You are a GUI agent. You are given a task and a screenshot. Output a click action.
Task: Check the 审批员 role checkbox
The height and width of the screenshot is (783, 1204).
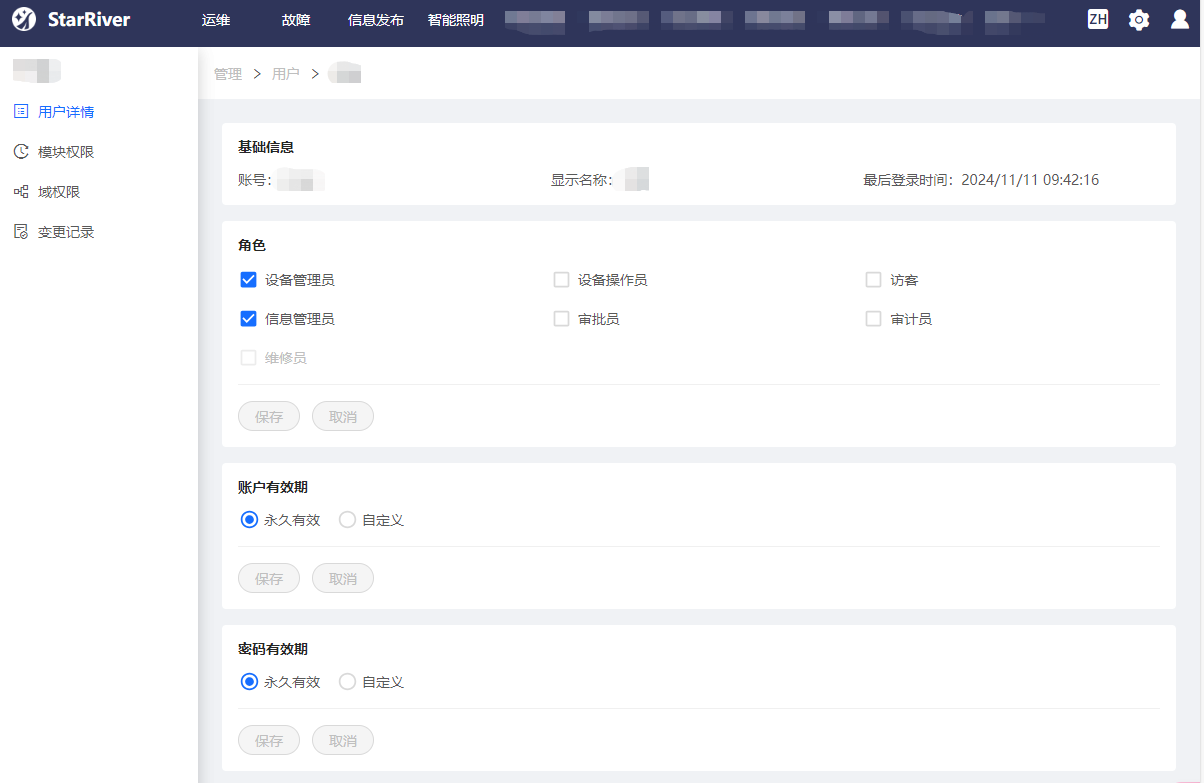pos(561,319)
